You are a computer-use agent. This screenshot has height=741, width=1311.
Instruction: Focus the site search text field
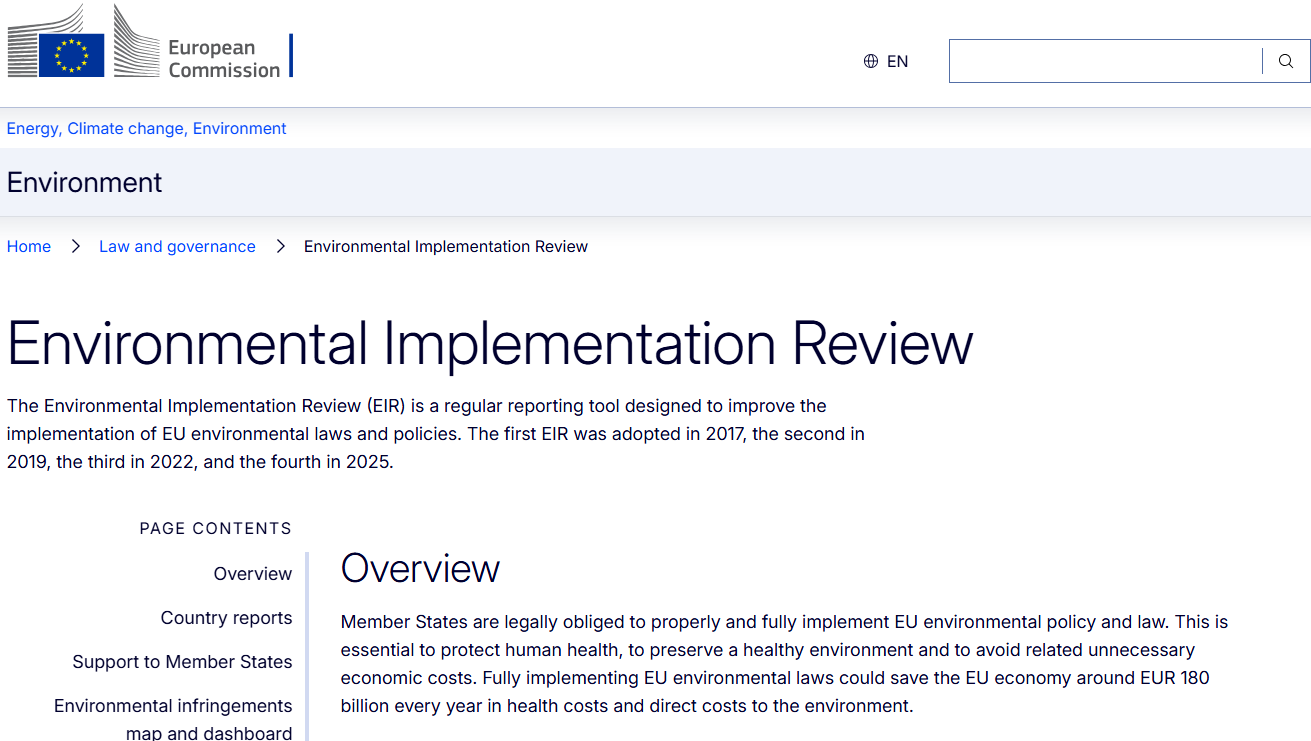coord(1105,61)
